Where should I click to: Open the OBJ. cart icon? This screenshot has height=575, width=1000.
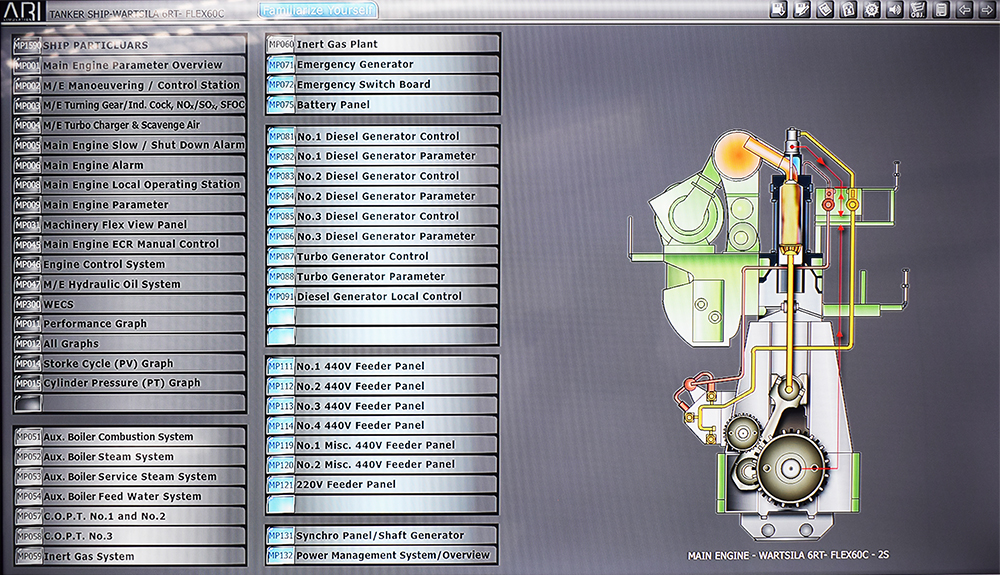pyautogui.click(x=918, y=10)
